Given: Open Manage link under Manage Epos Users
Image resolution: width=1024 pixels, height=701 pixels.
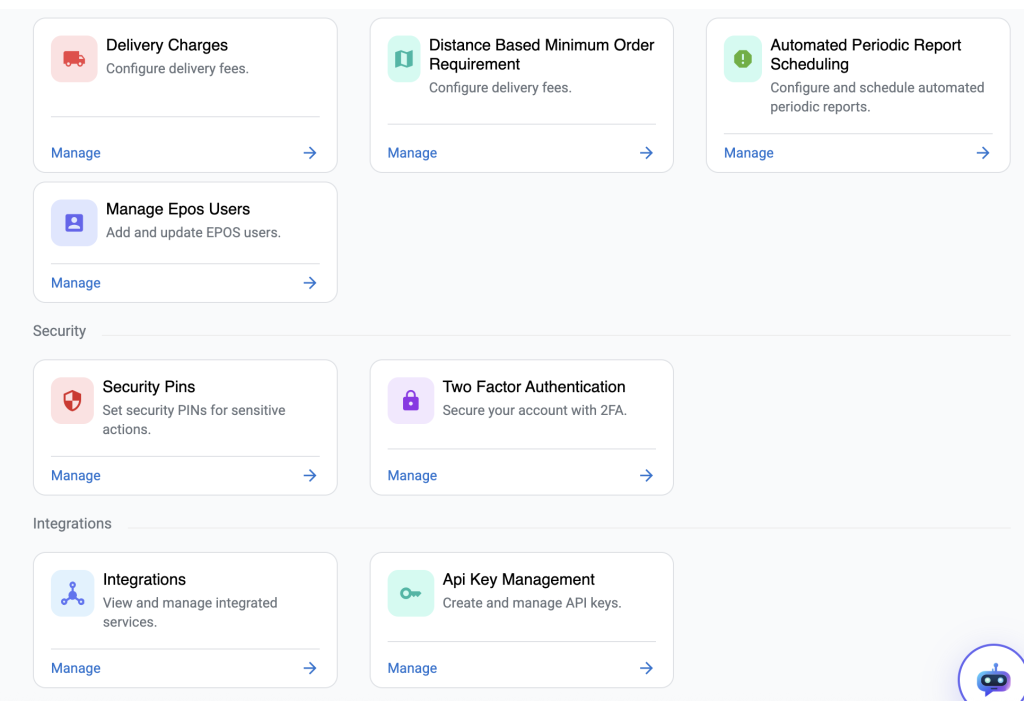Looking at the screenshot, I should pyautogui.click(x=76, y=283).
